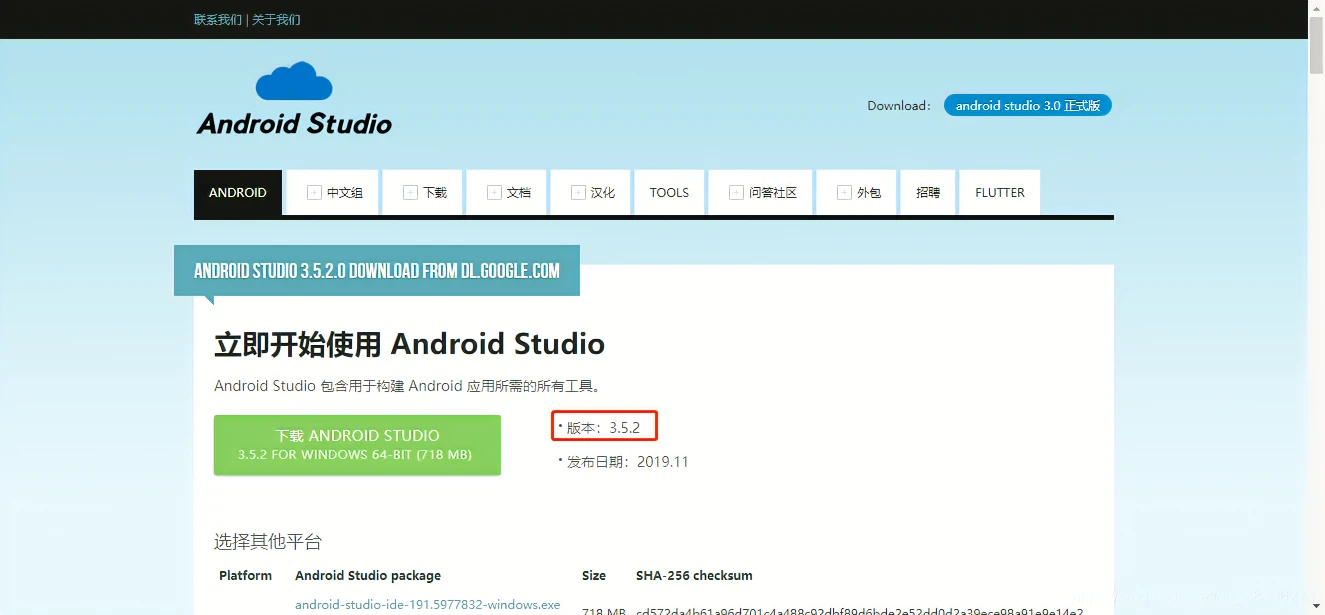This screenshot has width=1325, height=615.
Task: Expand the plus icon beside 下载
Action: click(x=410, y=193)
